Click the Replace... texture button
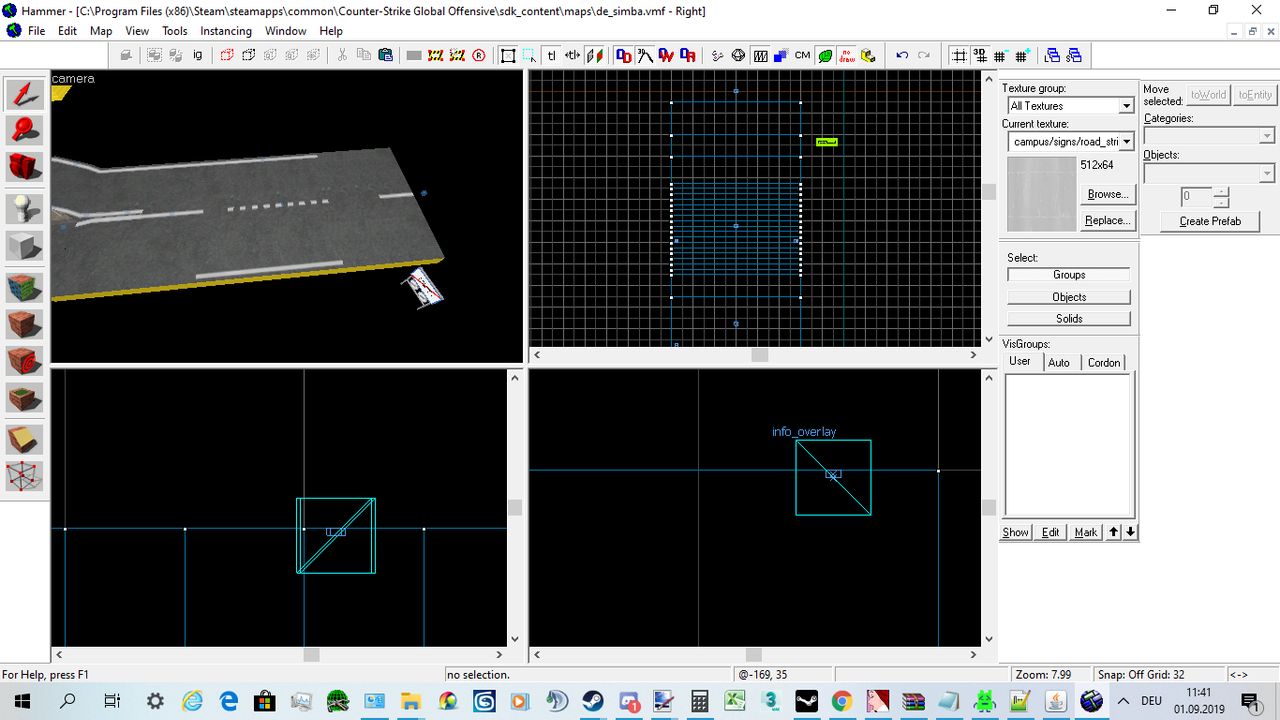 pos(1107,220)
